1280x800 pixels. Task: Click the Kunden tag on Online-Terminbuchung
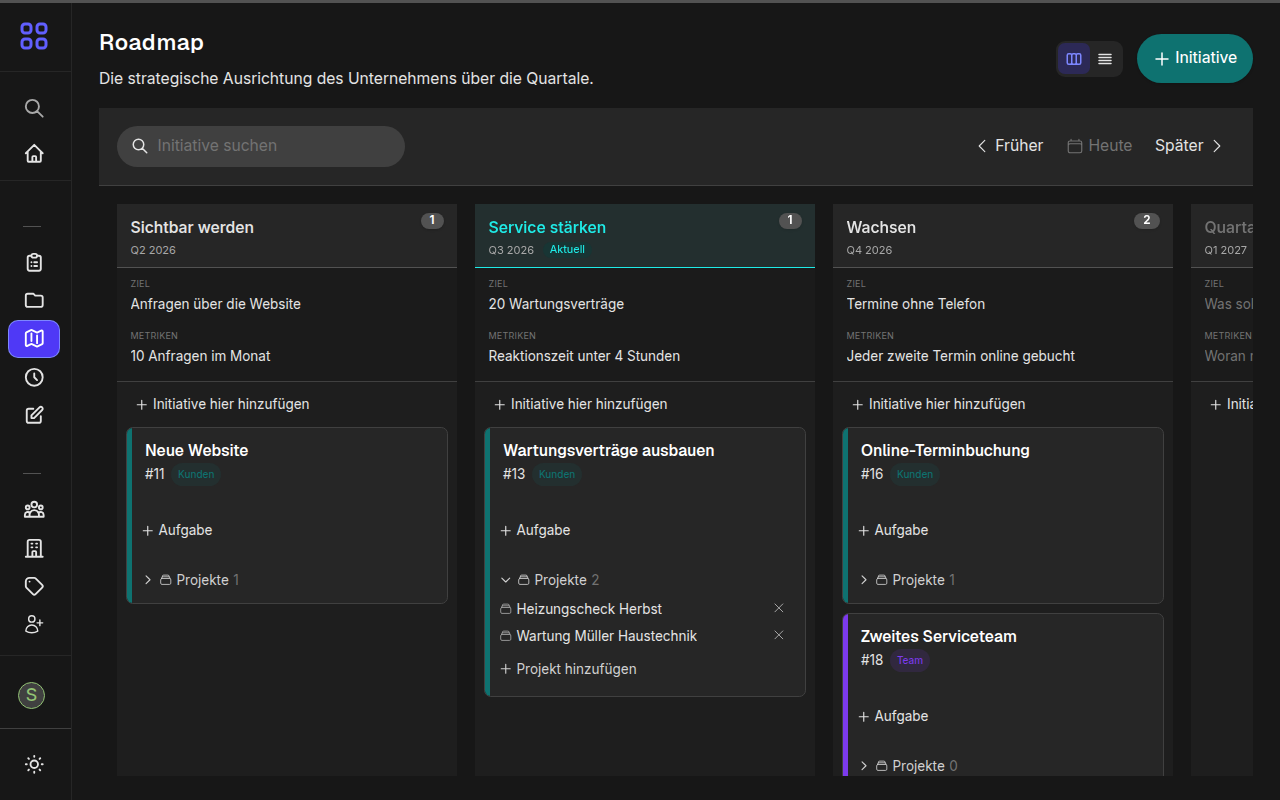click(x=915, y=474)
